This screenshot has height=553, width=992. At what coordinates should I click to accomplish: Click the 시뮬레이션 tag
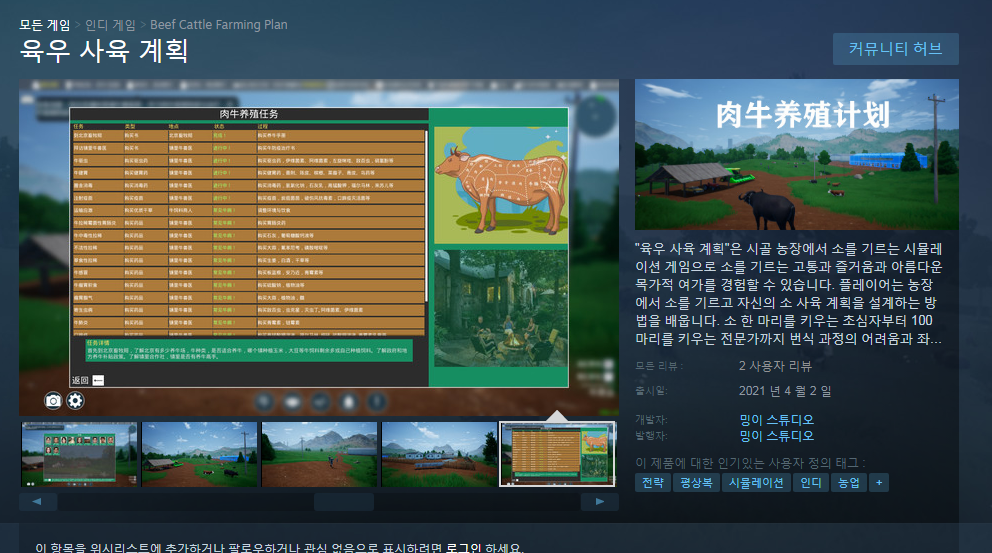pos(756,483)
